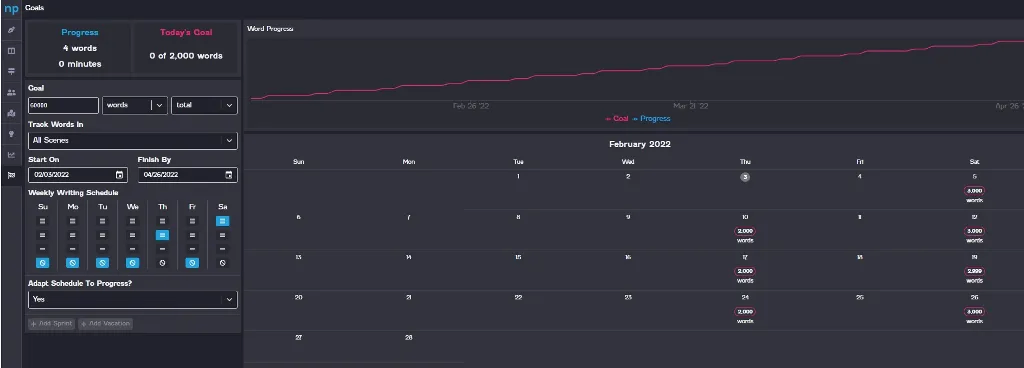Click the np application logo
Screen dimensions: 1024x368
(x=11, y=9)
